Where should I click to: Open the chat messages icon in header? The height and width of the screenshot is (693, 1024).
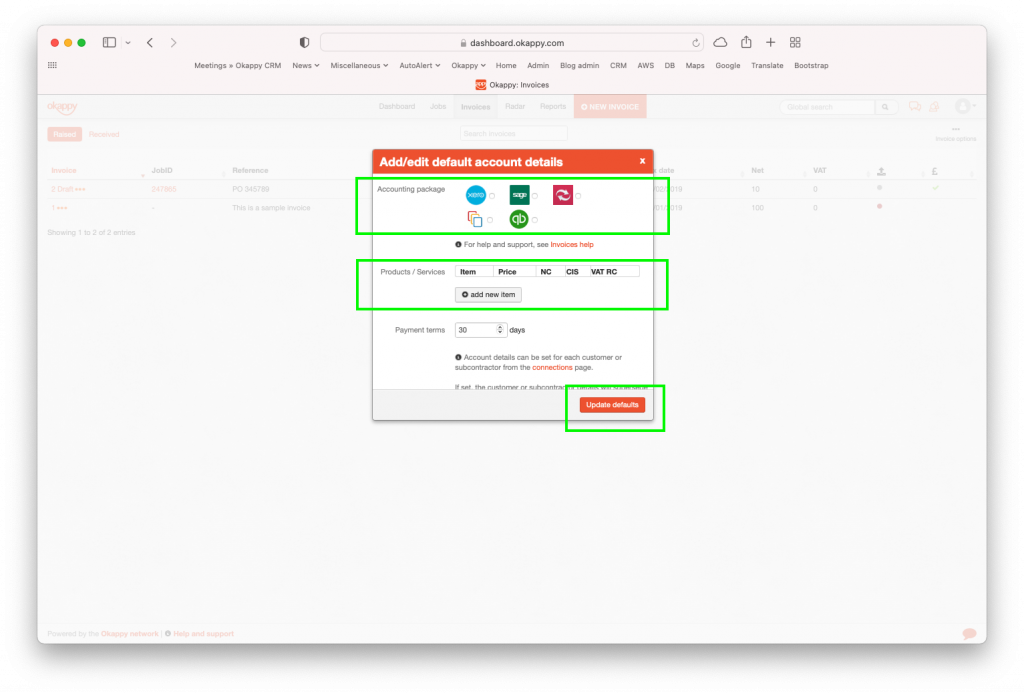point(915,106)
